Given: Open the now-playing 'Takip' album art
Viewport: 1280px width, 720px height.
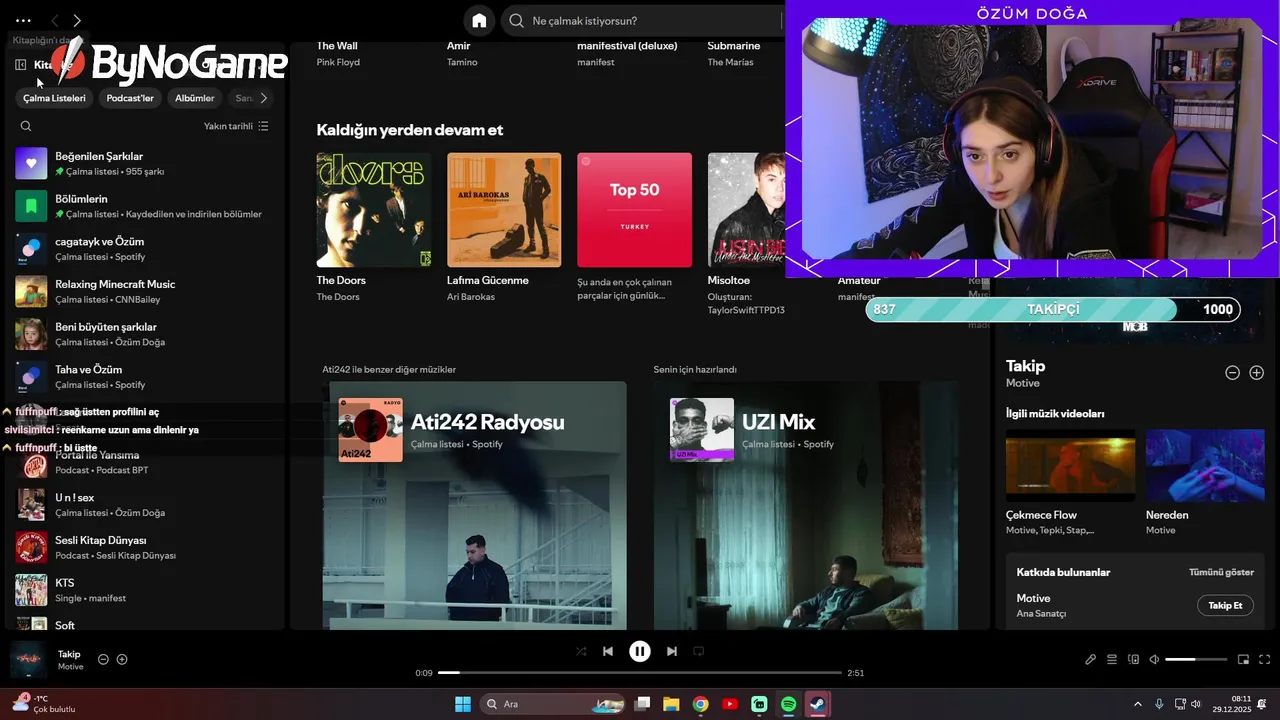Looking at the screenshot, I should [x=28, y=660].
